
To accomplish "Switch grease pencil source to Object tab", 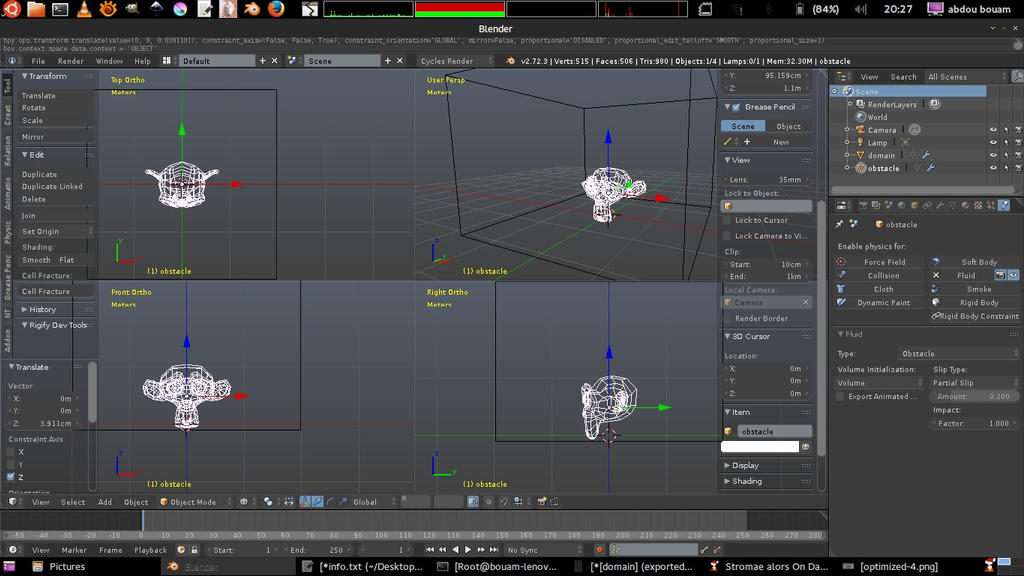I will [x=788, y=126].
